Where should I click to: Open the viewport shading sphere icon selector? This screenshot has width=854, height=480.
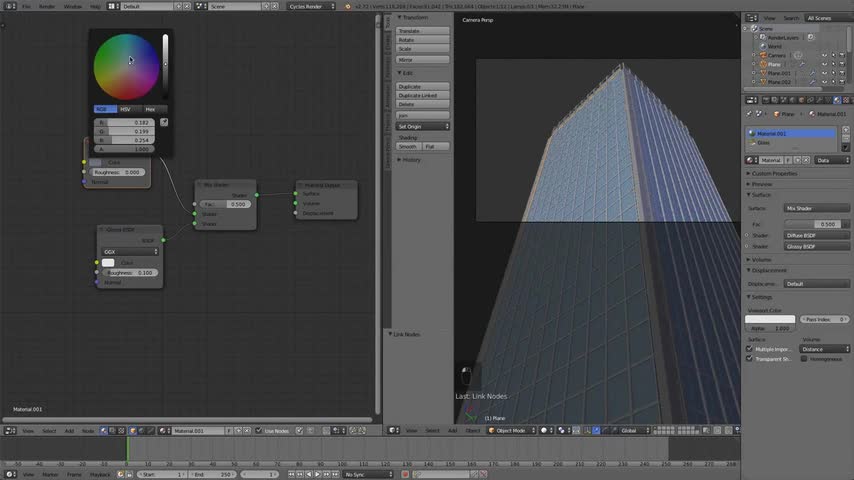546,430
